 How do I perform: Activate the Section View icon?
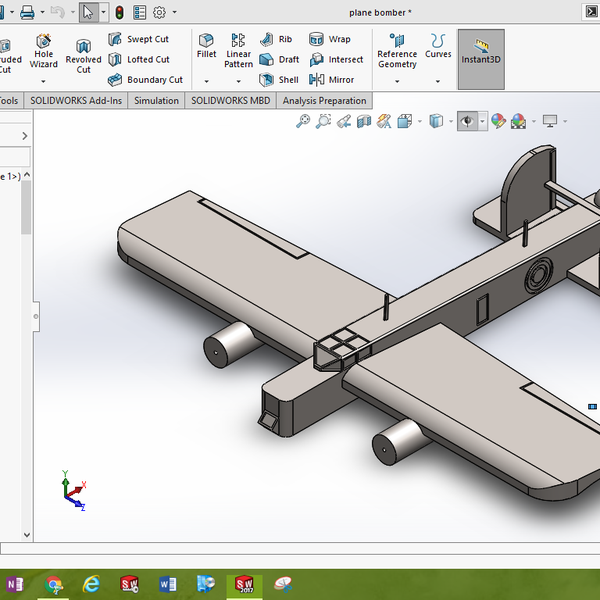[x=363, y=121]
